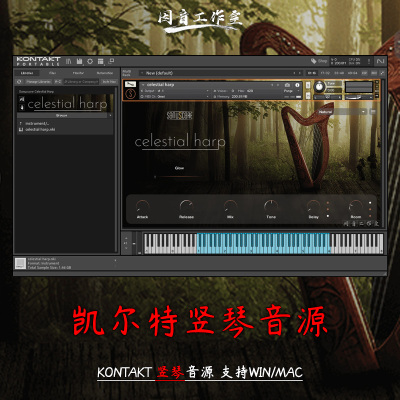This screenshot has width=400, height=400.
Task: Select rack page 49-64
Action: click(352, 73)
